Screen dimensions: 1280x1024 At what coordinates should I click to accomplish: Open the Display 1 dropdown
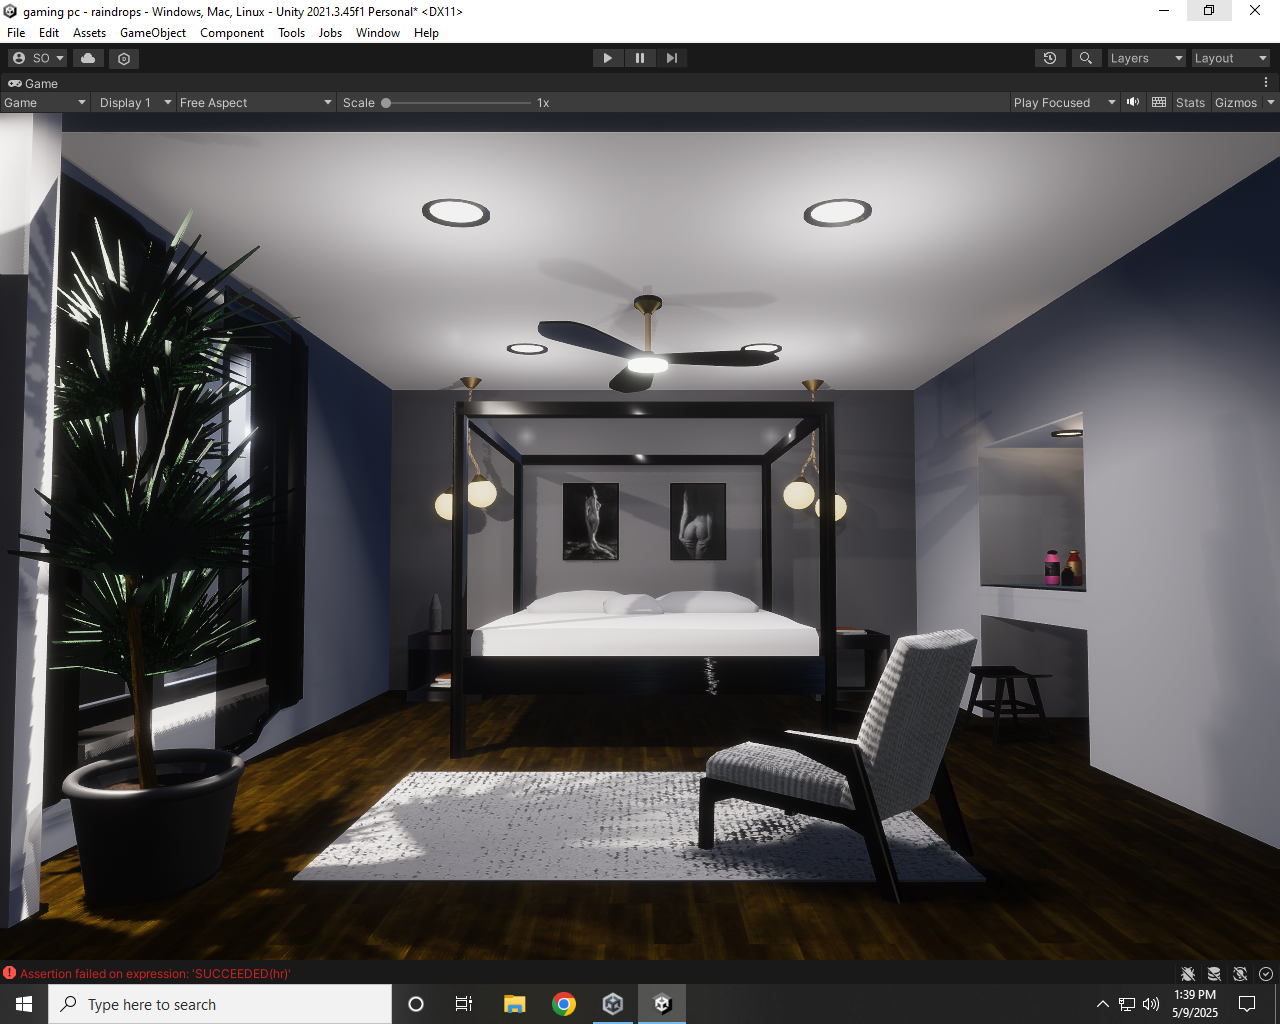(x=135, y=102)
